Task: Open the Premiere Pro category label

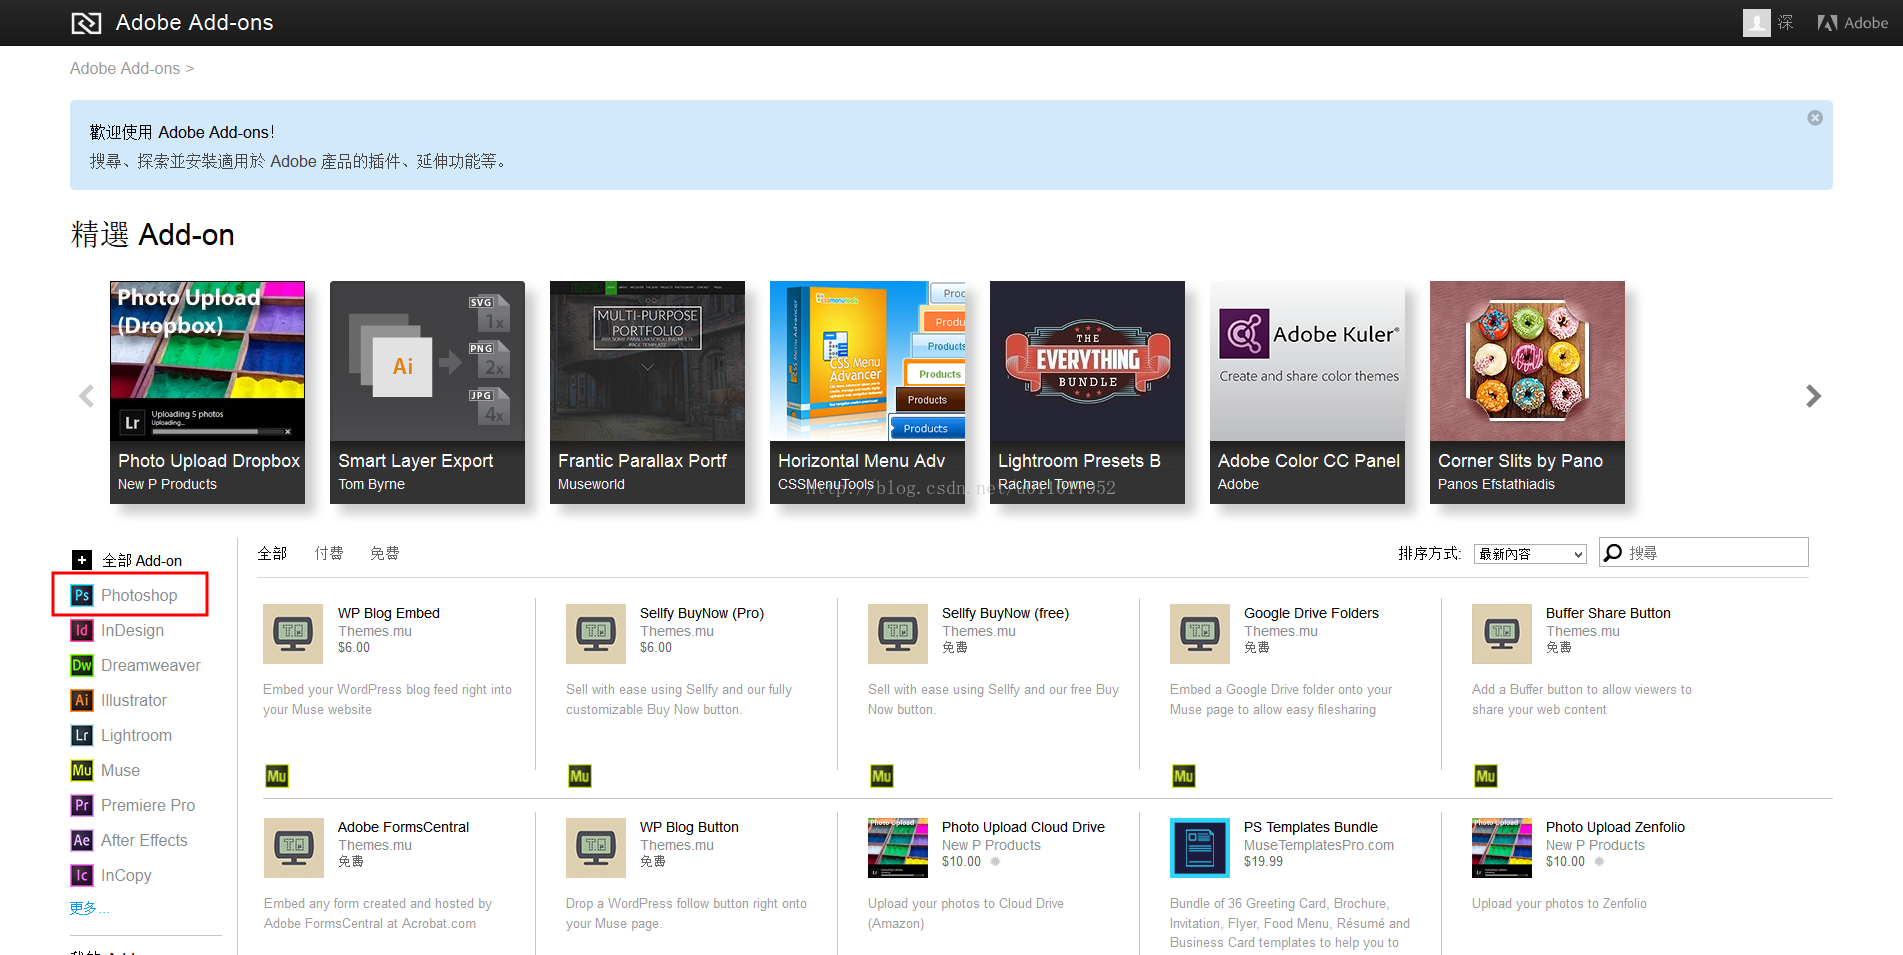Action: pos(148,805)
